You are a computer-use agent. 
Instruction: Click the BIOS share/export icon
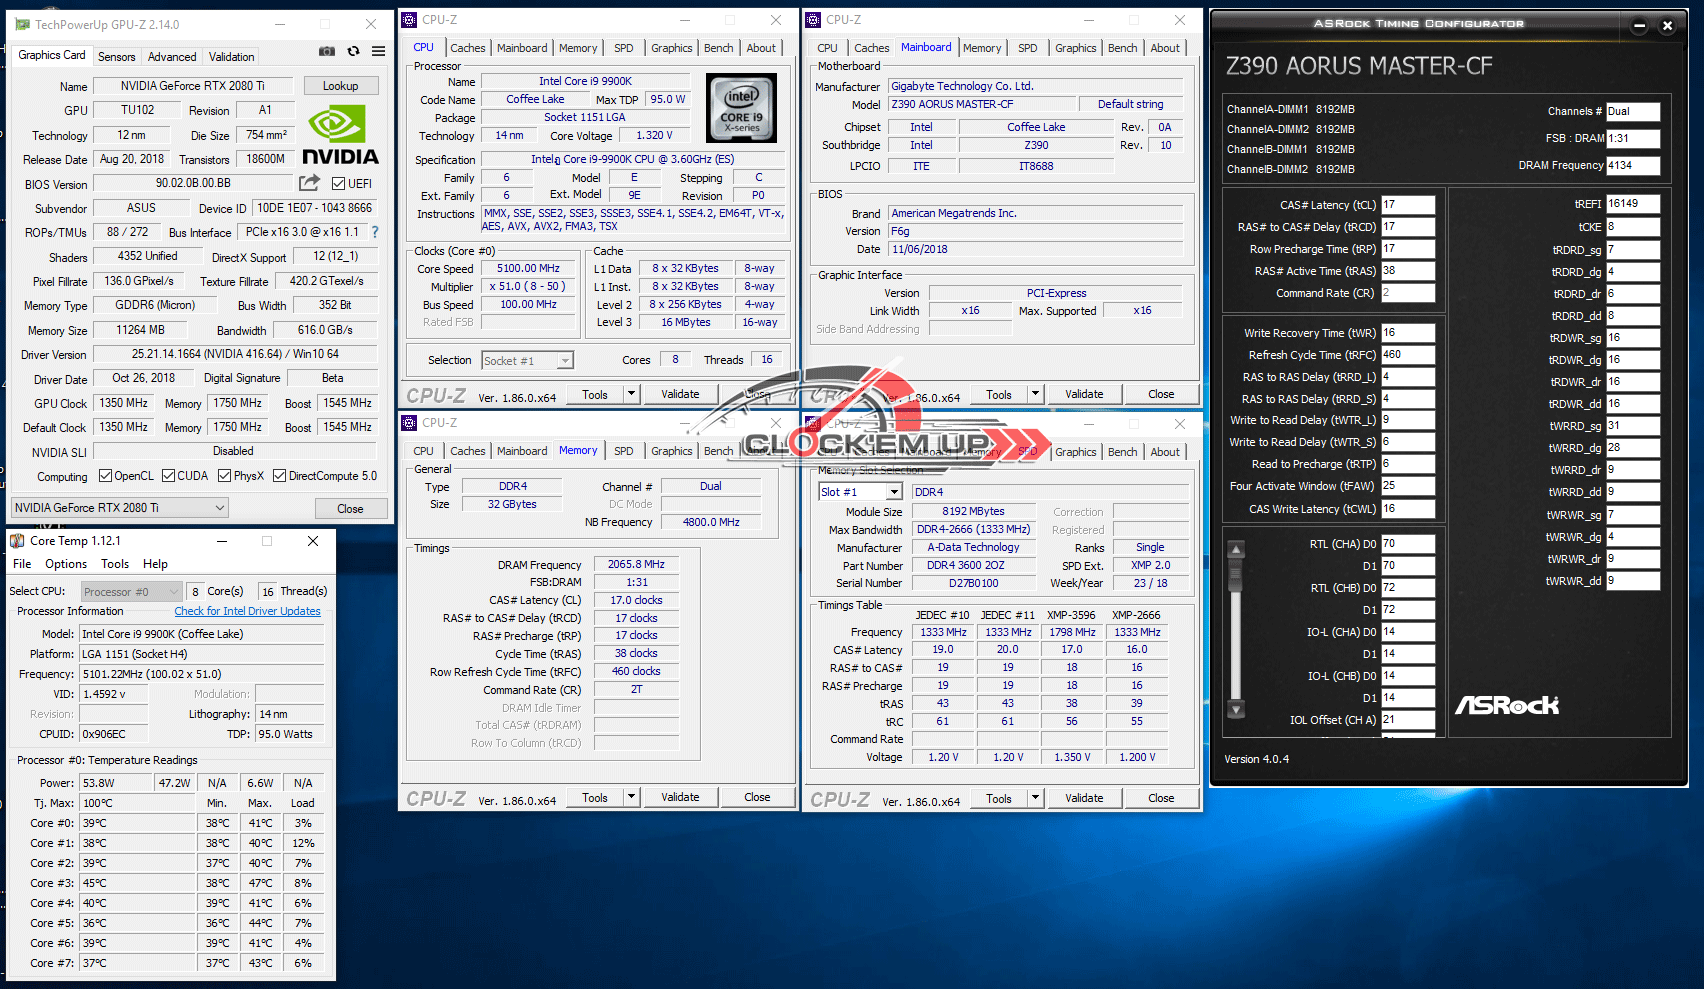[x=309, y=183]
